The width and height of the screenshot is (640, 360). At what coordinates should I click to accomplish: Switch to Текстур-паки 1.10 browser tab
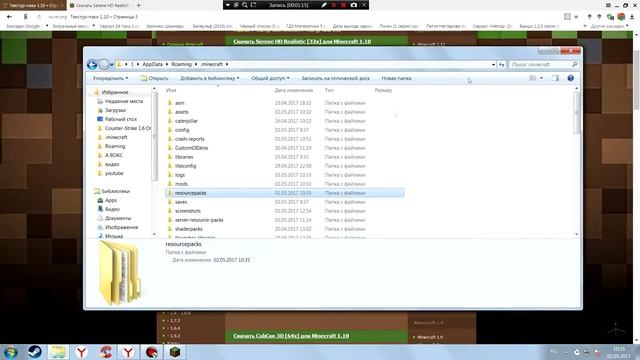point(33,5)
